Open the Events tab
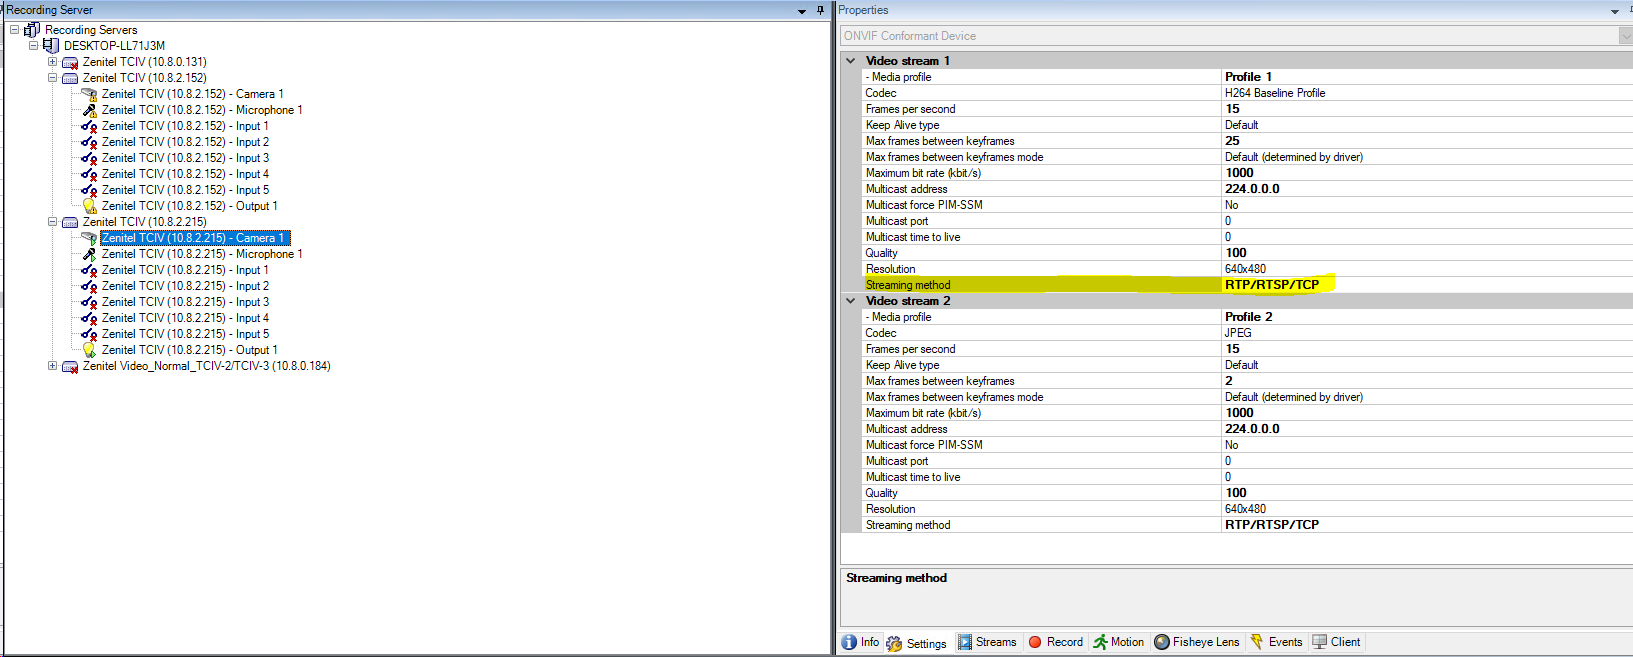 (1277, 642)
